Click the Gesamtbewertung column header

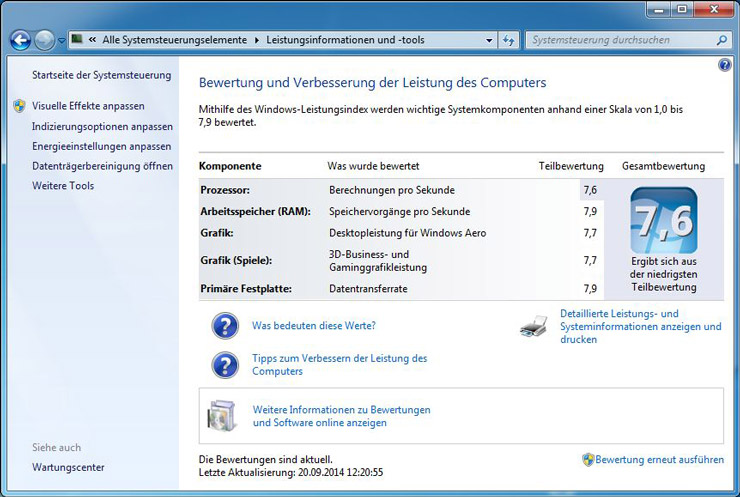663,166
